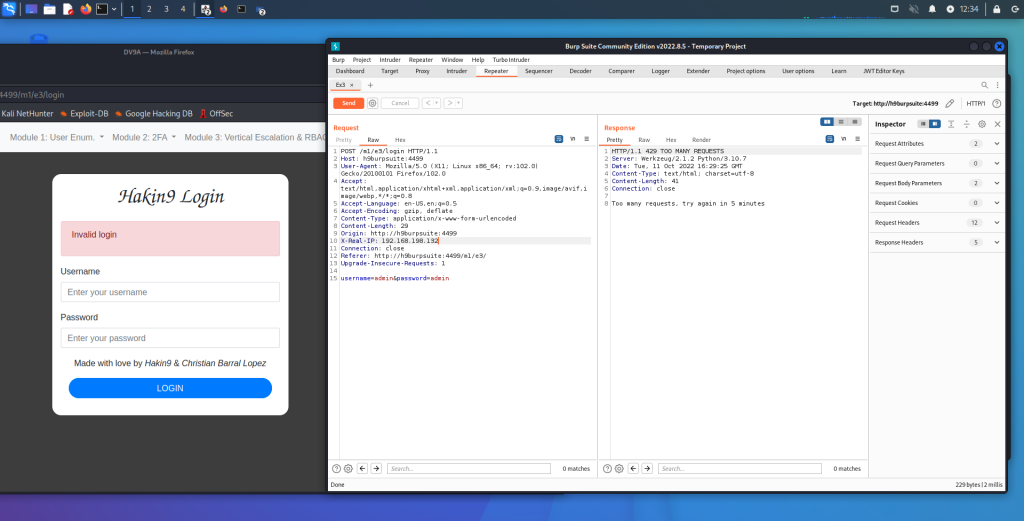1024x521 pixels.
Task: Select top-bottom layout view
Action: tap(841, 122)
